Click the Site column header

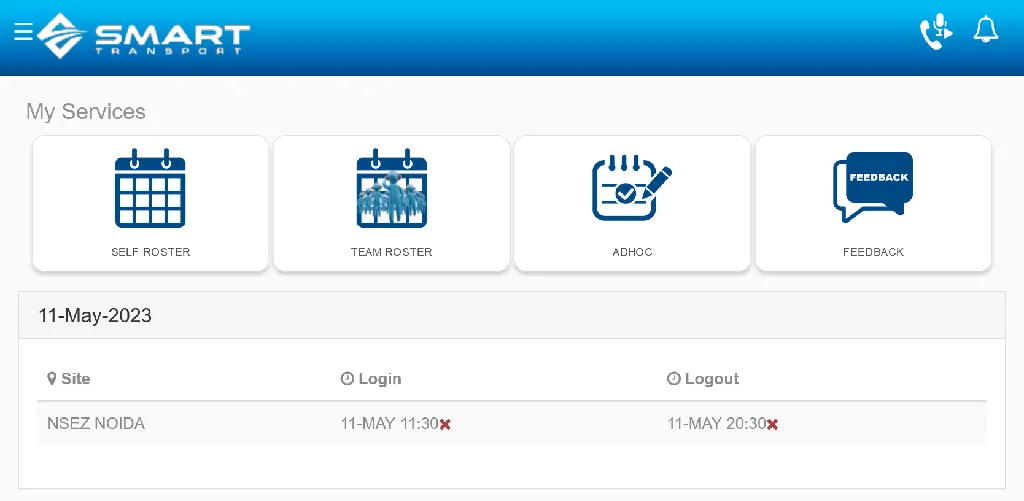tap(69, 379)
